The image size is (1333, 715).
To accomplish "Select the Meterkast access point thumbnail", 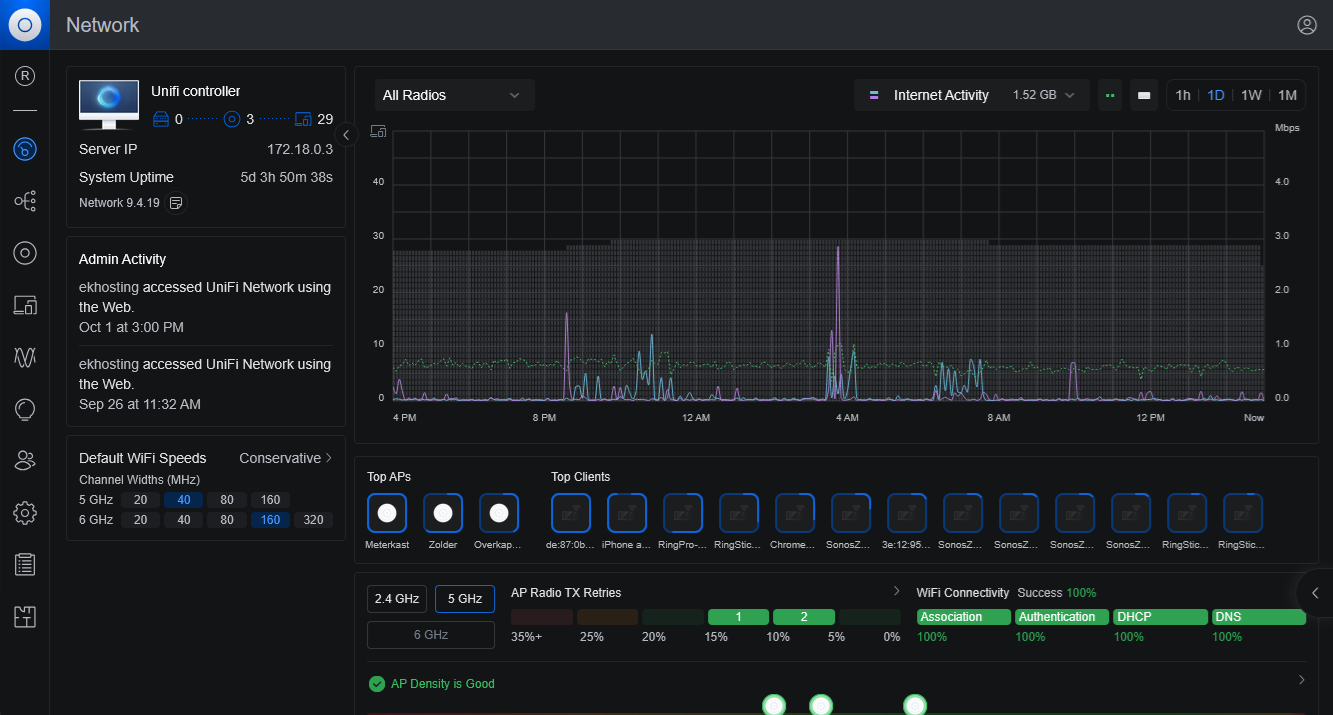I will (387, 513).
